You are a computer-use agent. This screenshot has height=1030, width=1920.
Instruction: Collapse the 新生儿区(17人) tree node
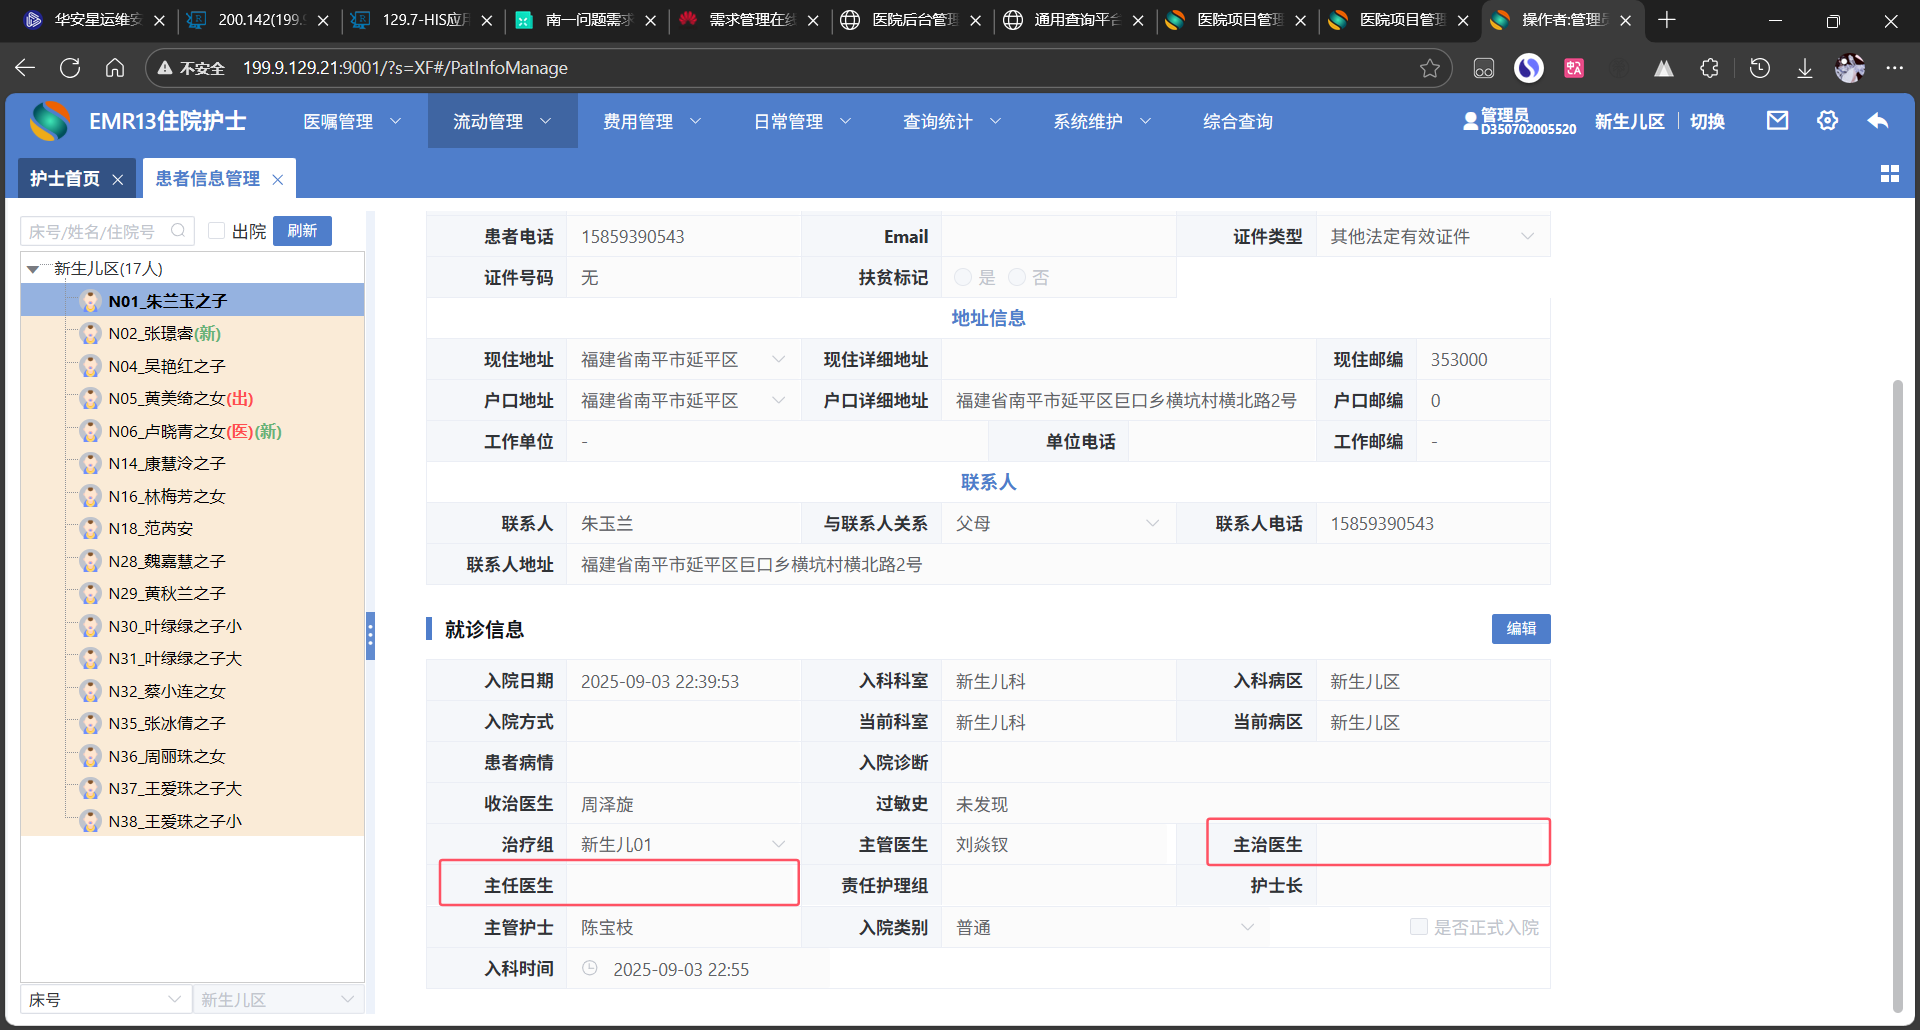[34, 269]
